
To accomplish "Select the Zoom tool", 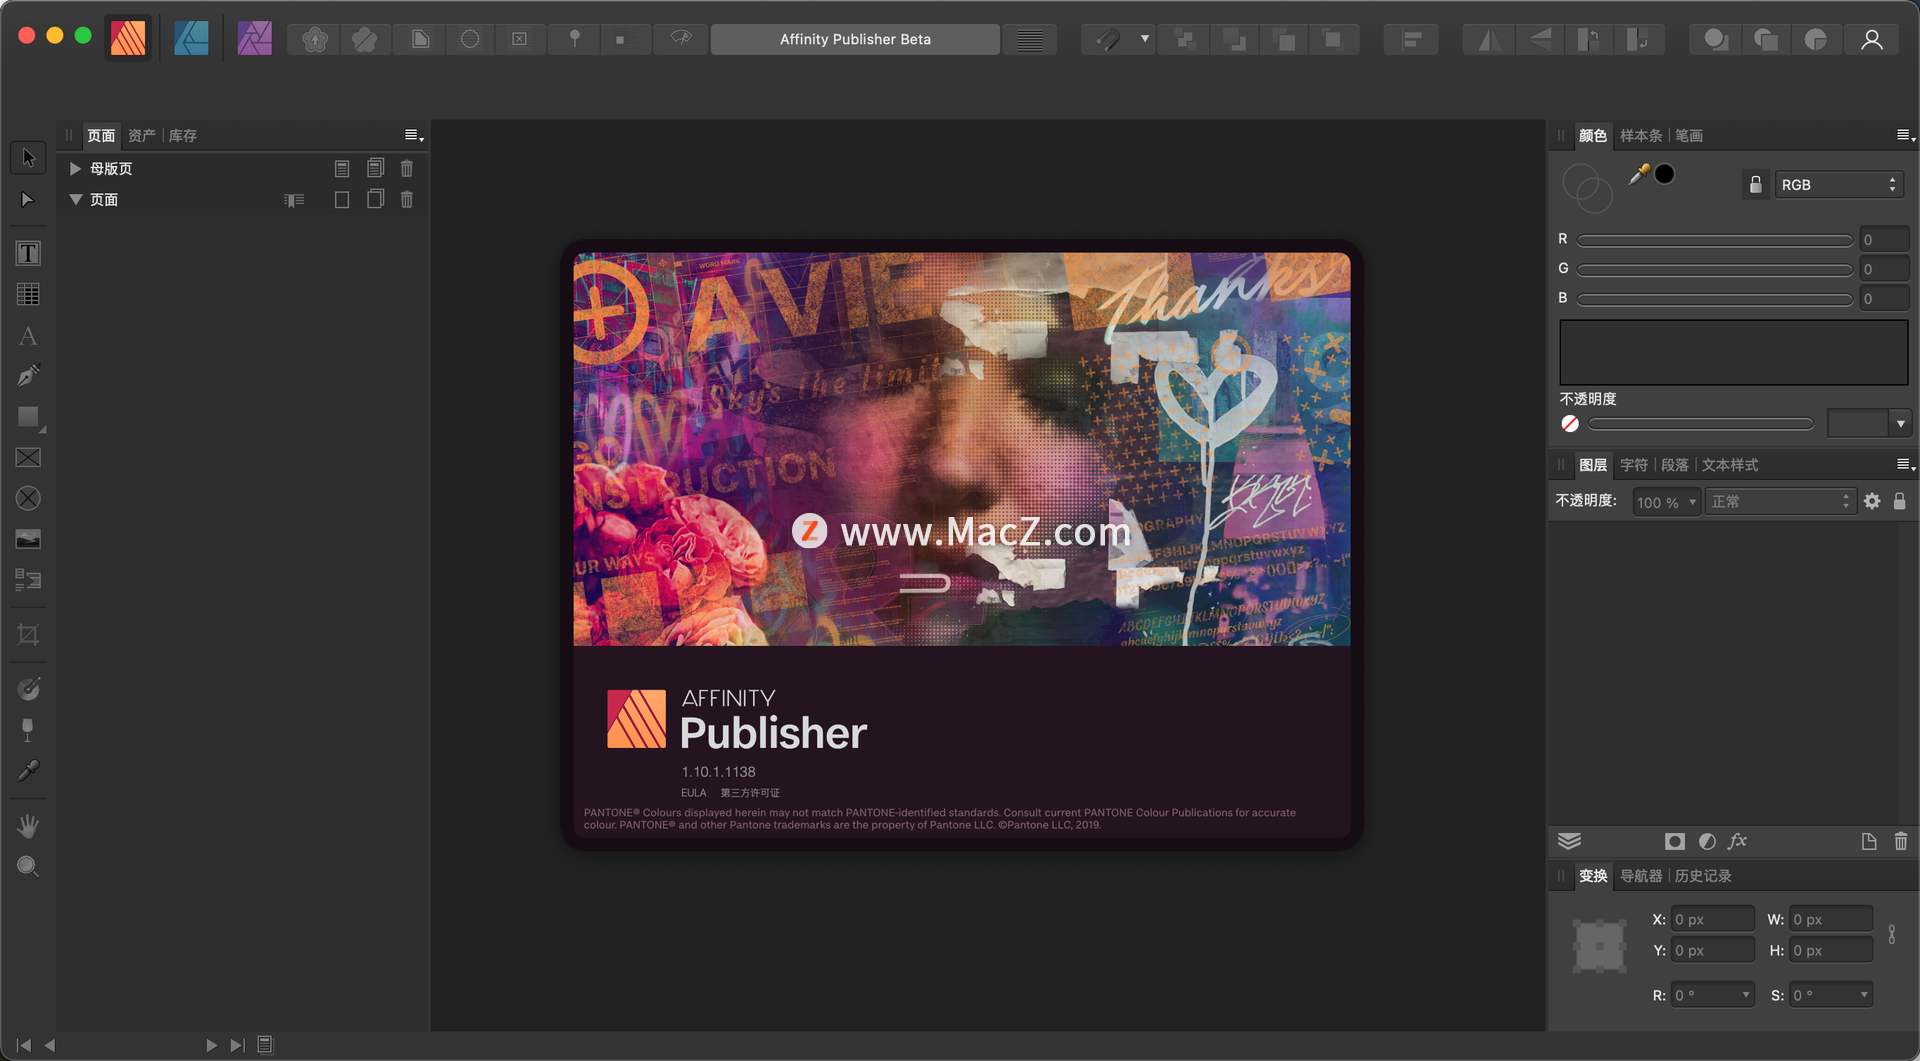I will [x=28, y=867].
